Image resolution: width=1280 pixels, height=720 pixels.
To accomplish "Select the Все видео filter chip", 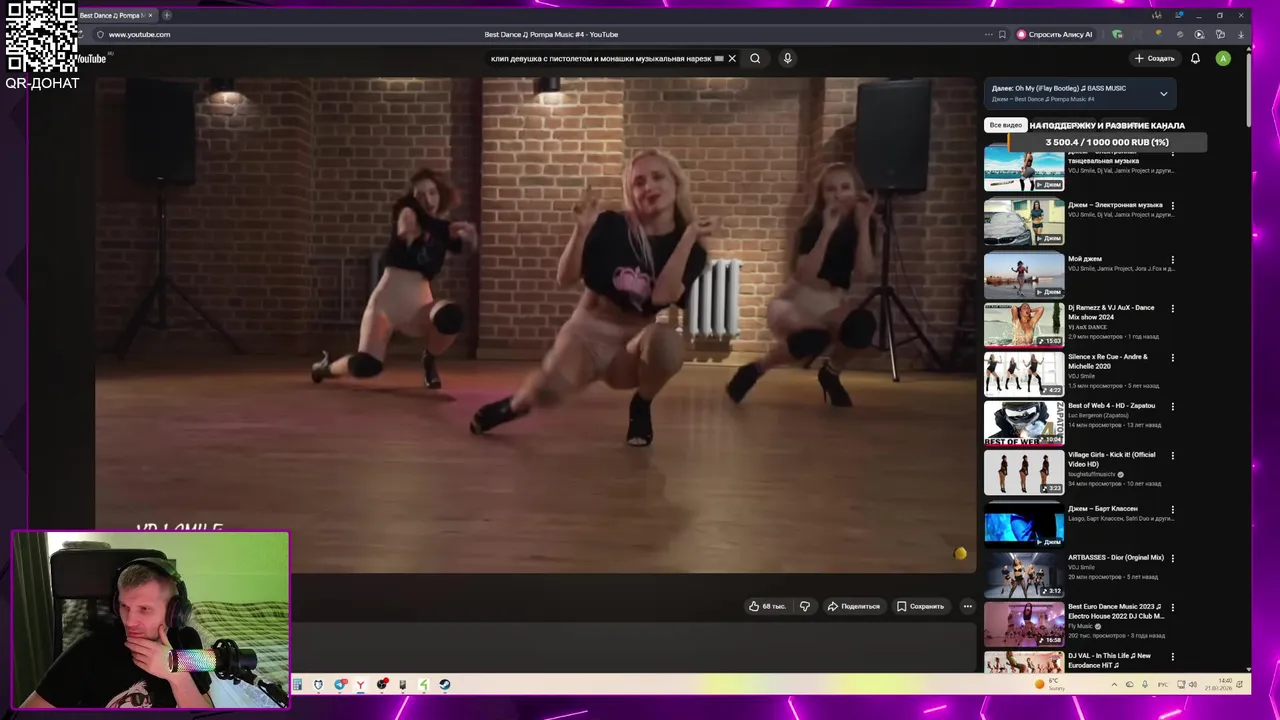I will pyautogui.click(x=1005, y=125).
